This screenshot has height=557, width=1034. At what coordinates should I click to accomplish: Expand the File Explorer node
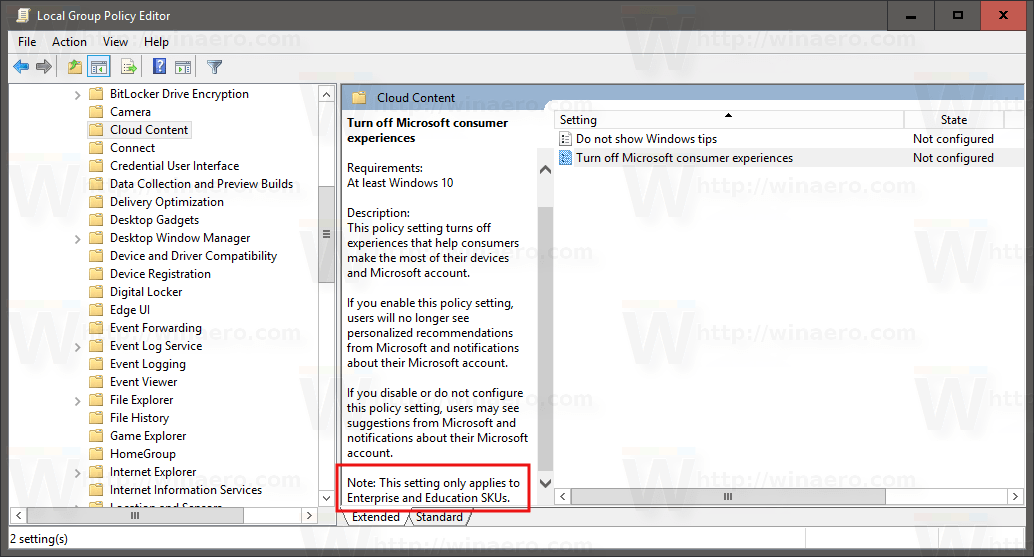click(x=77, y=401)
